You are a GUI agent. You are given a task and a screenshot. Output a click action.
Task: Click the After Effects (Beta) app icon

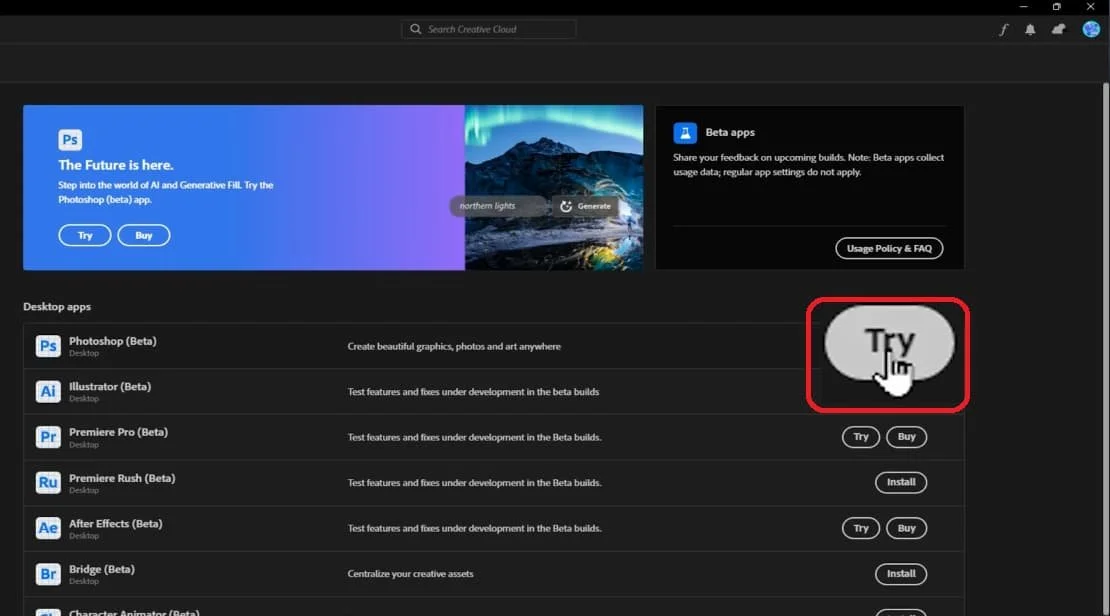[48, 528]
